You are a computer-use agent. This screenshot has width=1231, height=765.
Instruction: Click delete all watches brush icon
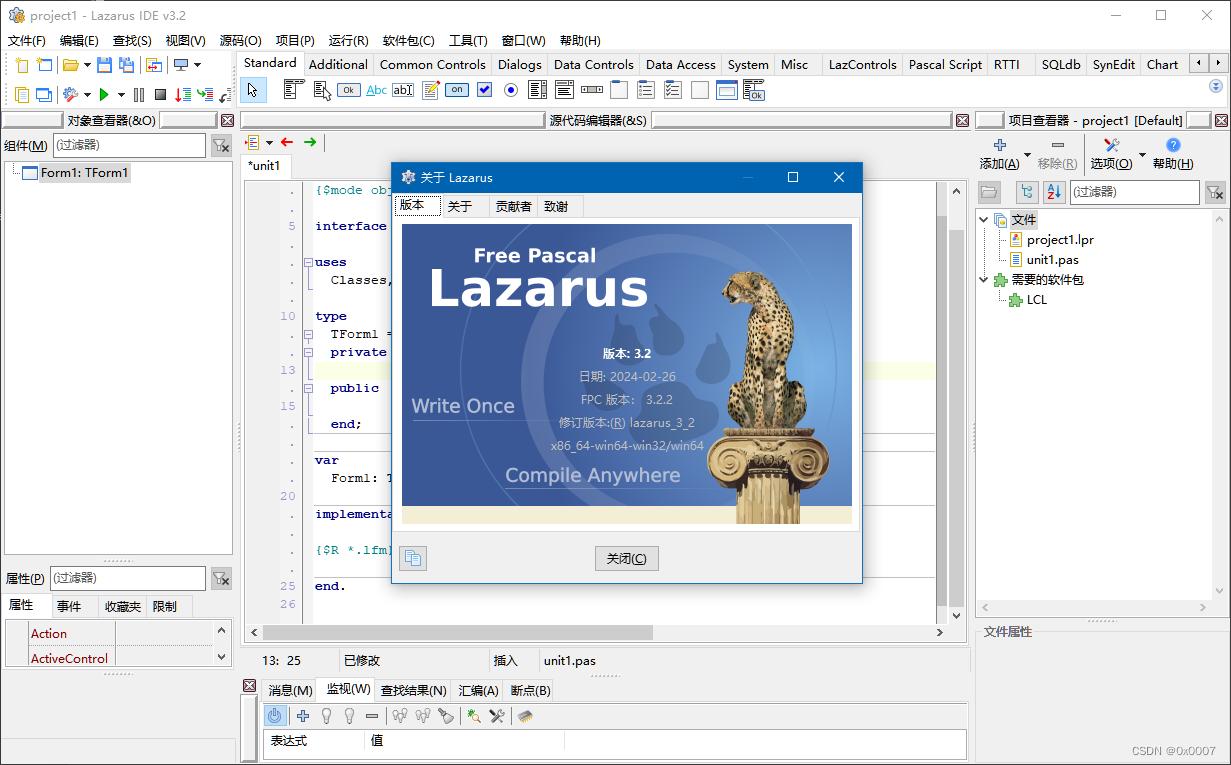point(446,716)
